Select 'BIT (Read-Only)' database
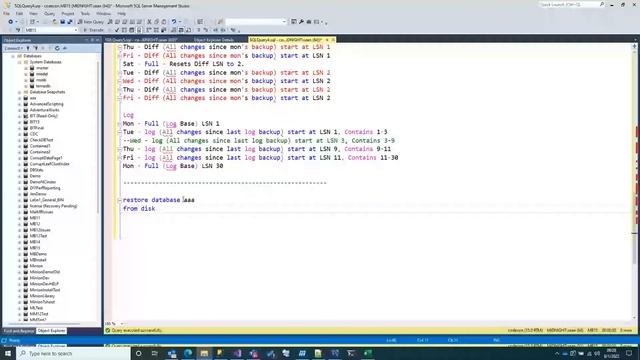The height and width of the screenshot is (360, 640). click(x=43, y=116)
